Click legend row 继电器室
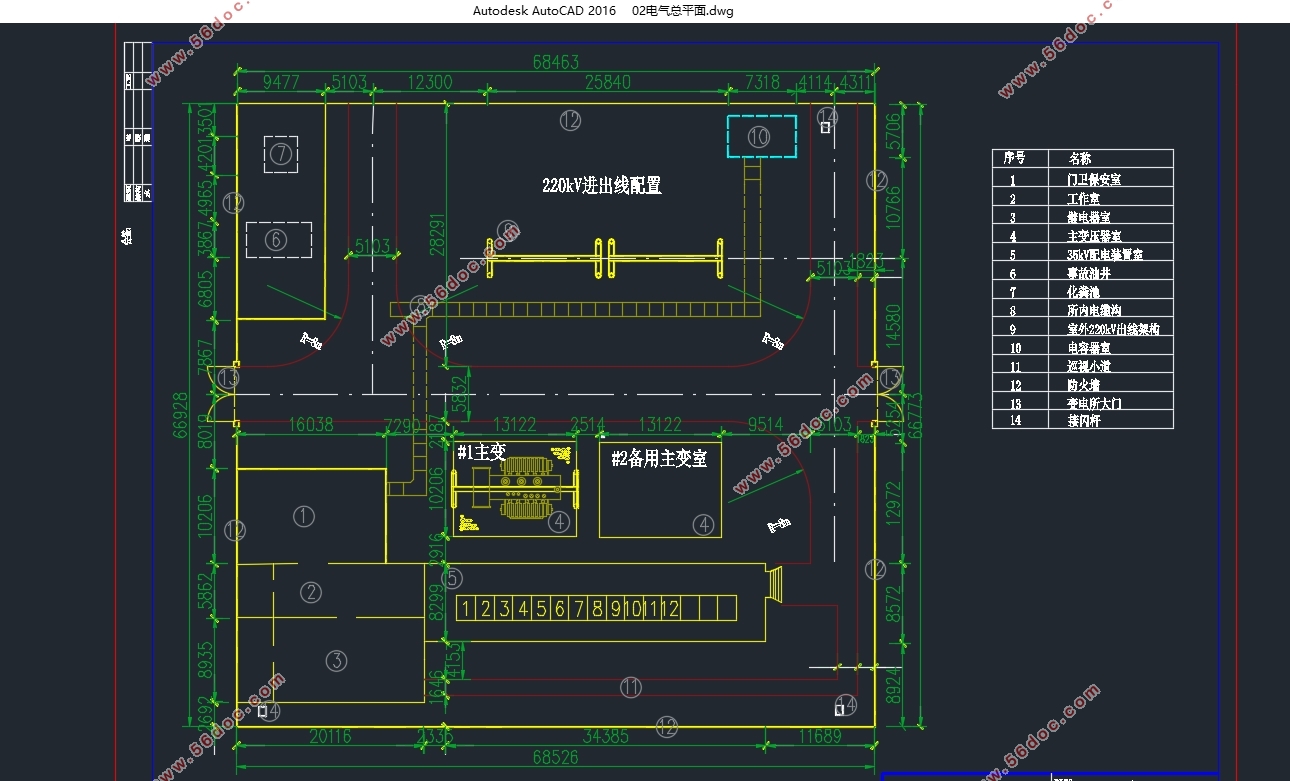Screen dimensions: 1290x781 (x=1082, y=217)
